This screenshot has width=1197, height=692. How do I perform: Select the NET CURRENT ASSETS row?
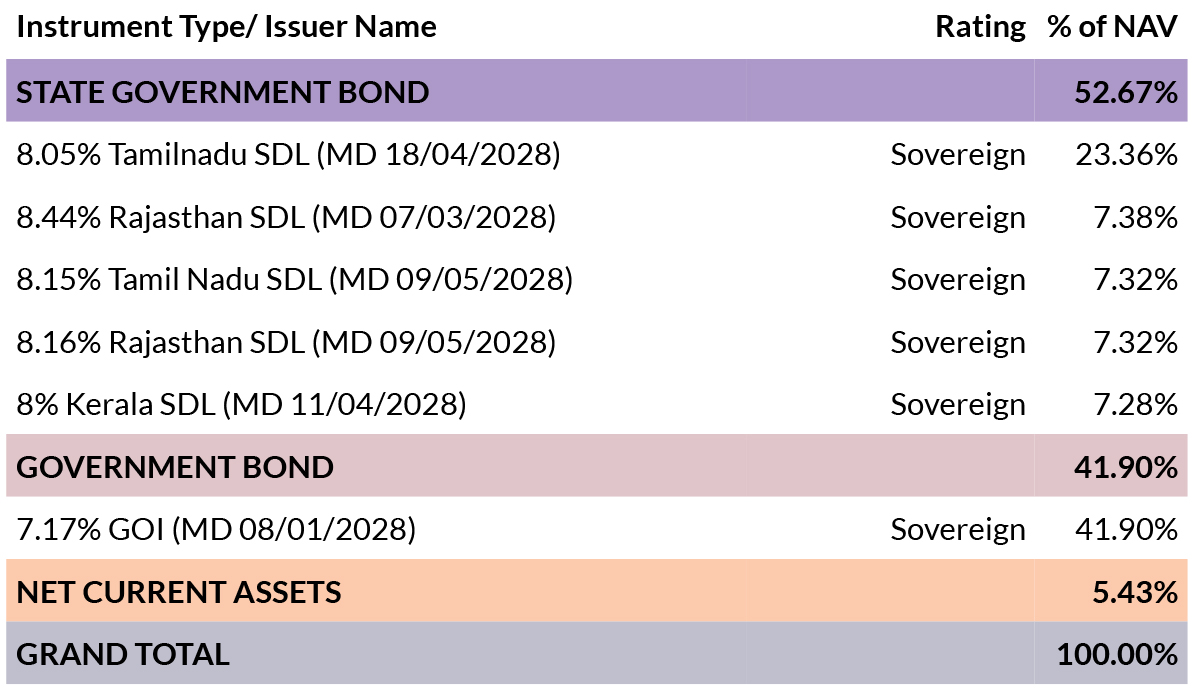596,591
